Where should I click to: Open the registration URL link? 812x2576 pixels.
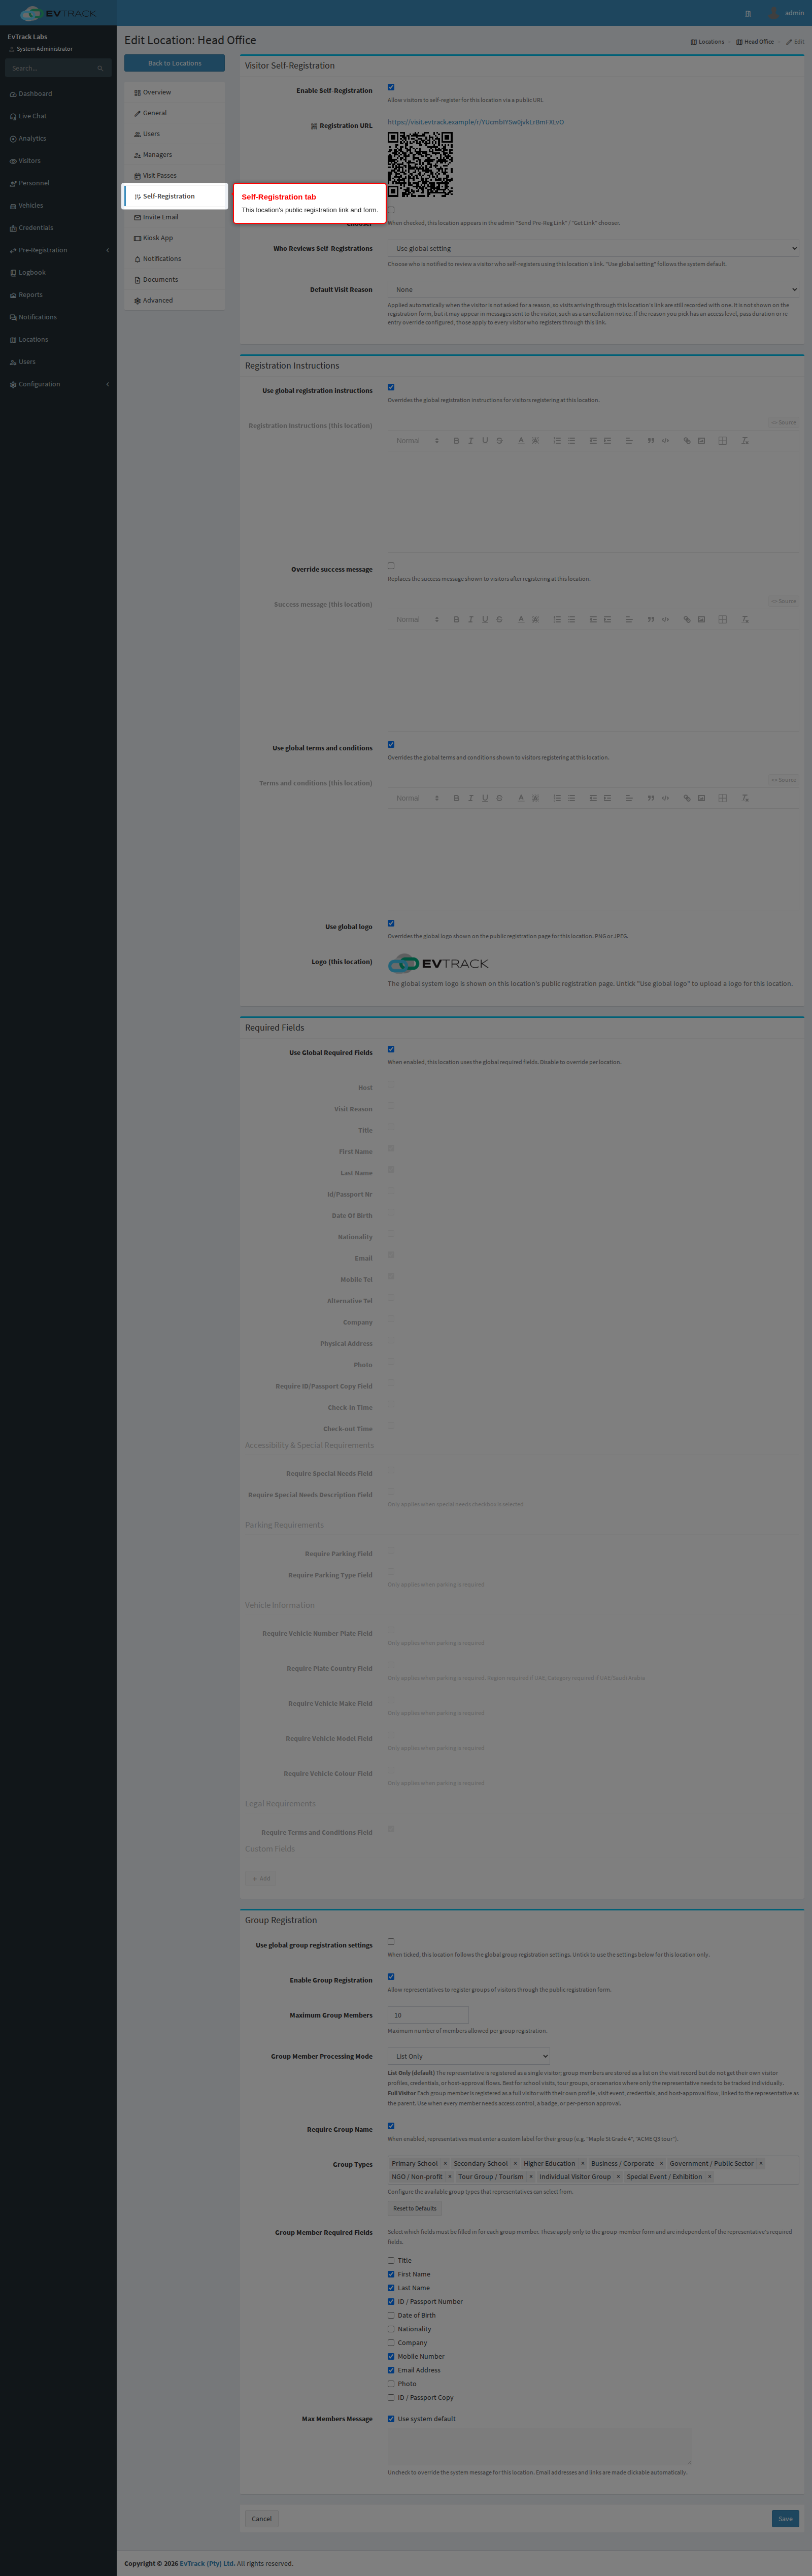tap(476, 122)
